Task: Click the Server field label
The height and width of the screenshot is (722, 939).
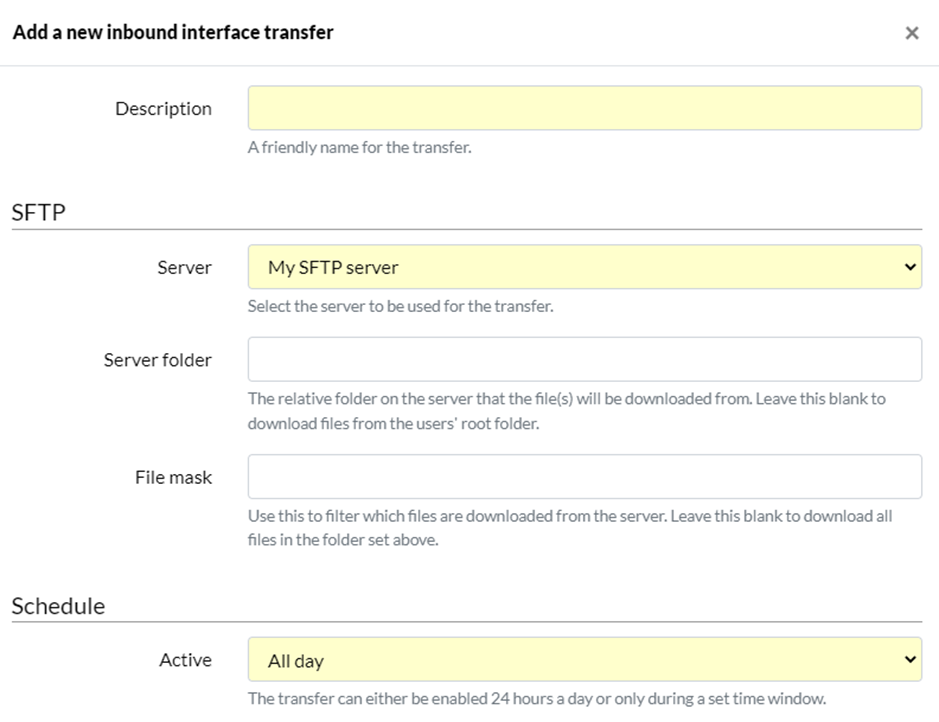Action: 184,267
